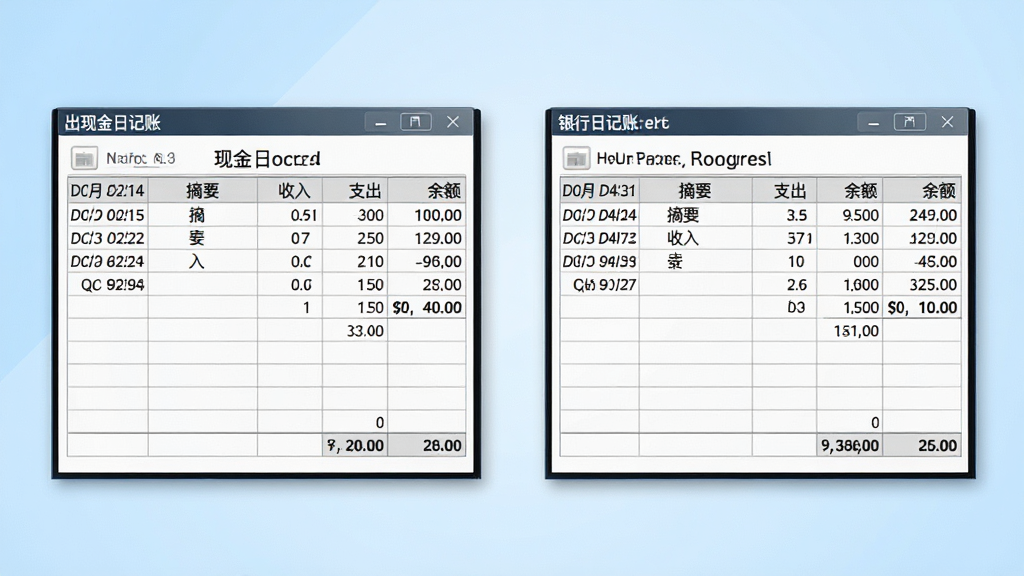Viewport: 1024px width, 576px height.
Task: Select the '210' expense cell
Action: click(355, 261)
